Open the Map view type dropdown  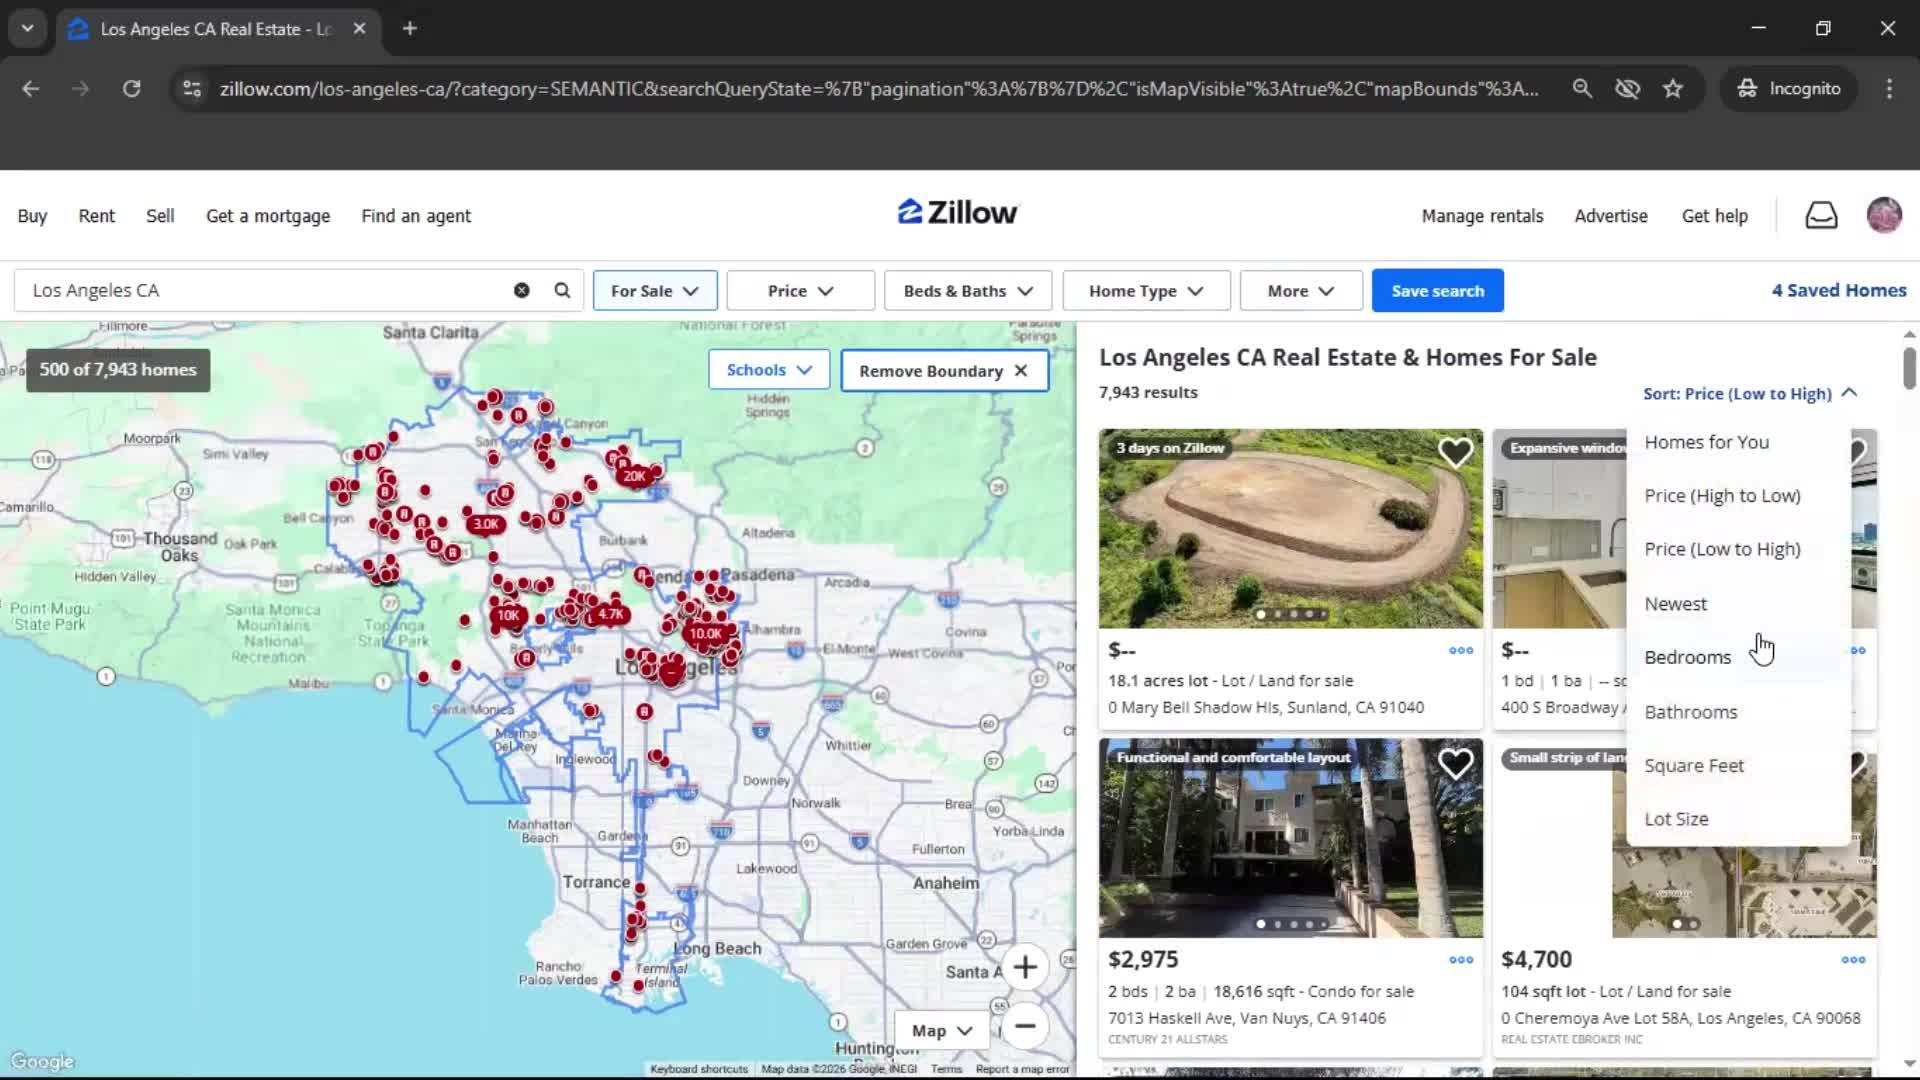click(940, 1029)
